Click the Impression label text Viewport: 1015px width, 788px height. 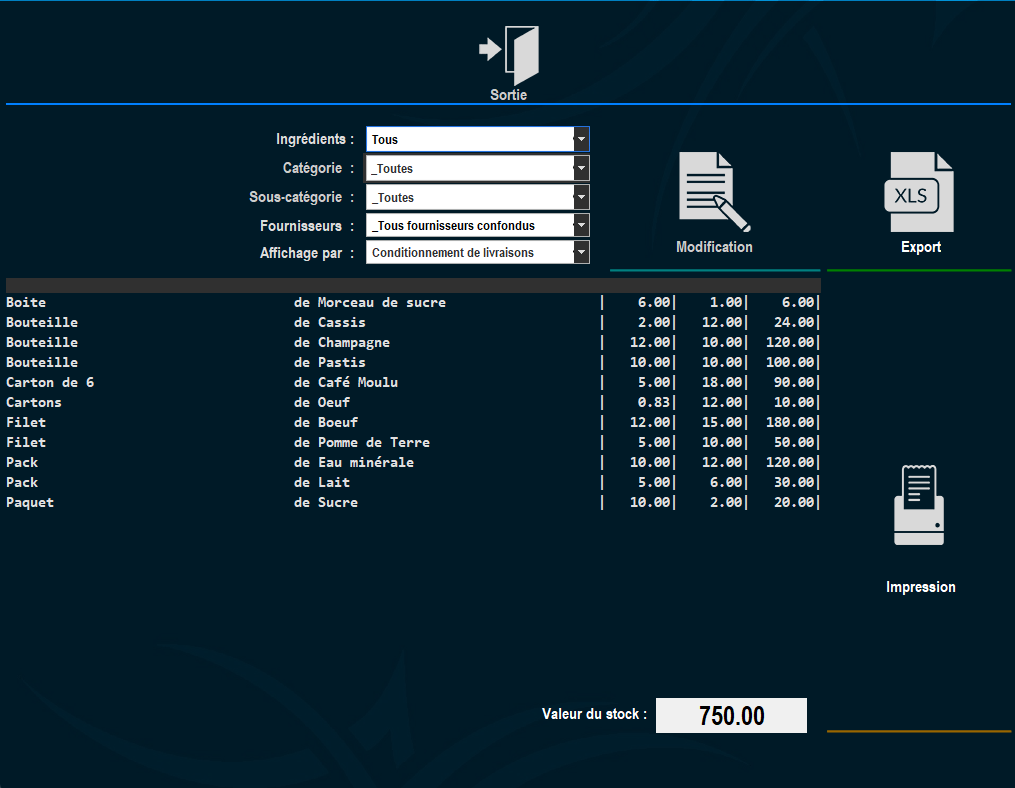tap(920, 587)
